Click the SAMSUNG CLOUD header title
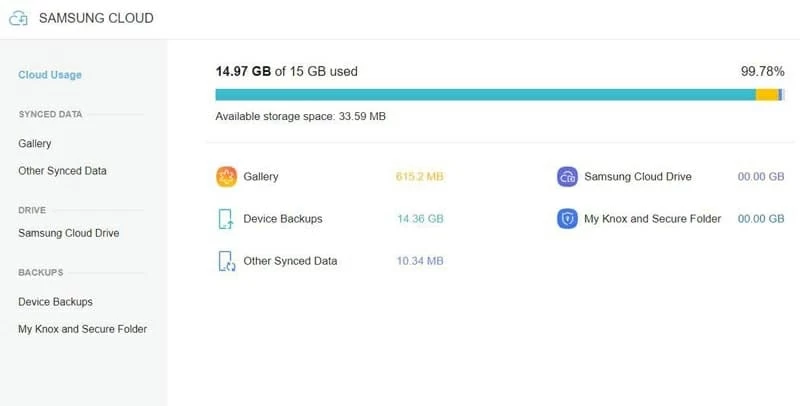This screenshot has height=406, width=800. pos(96,18)
